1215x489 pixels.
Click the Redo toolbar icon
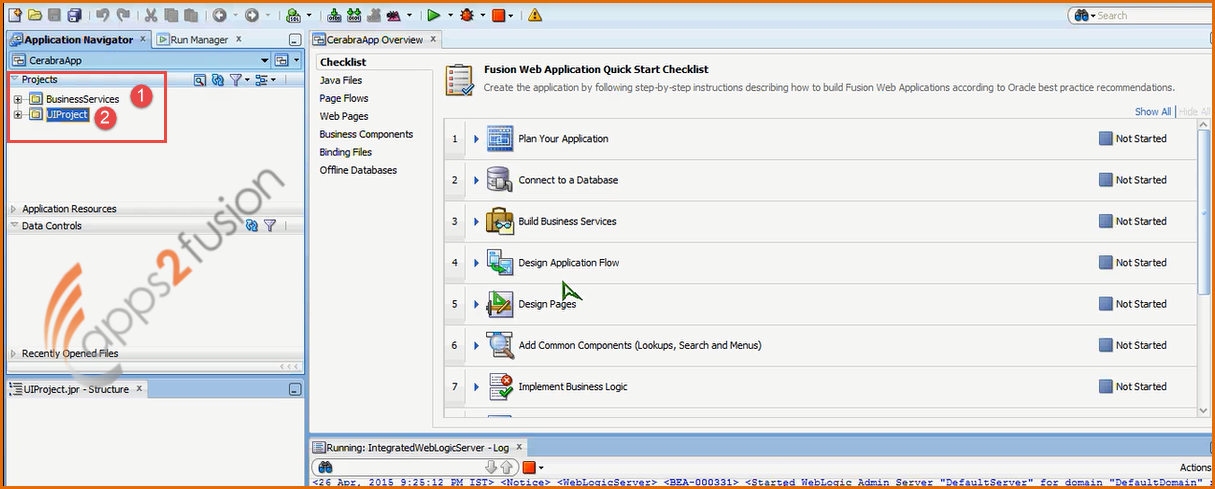(x=123, y=15)
